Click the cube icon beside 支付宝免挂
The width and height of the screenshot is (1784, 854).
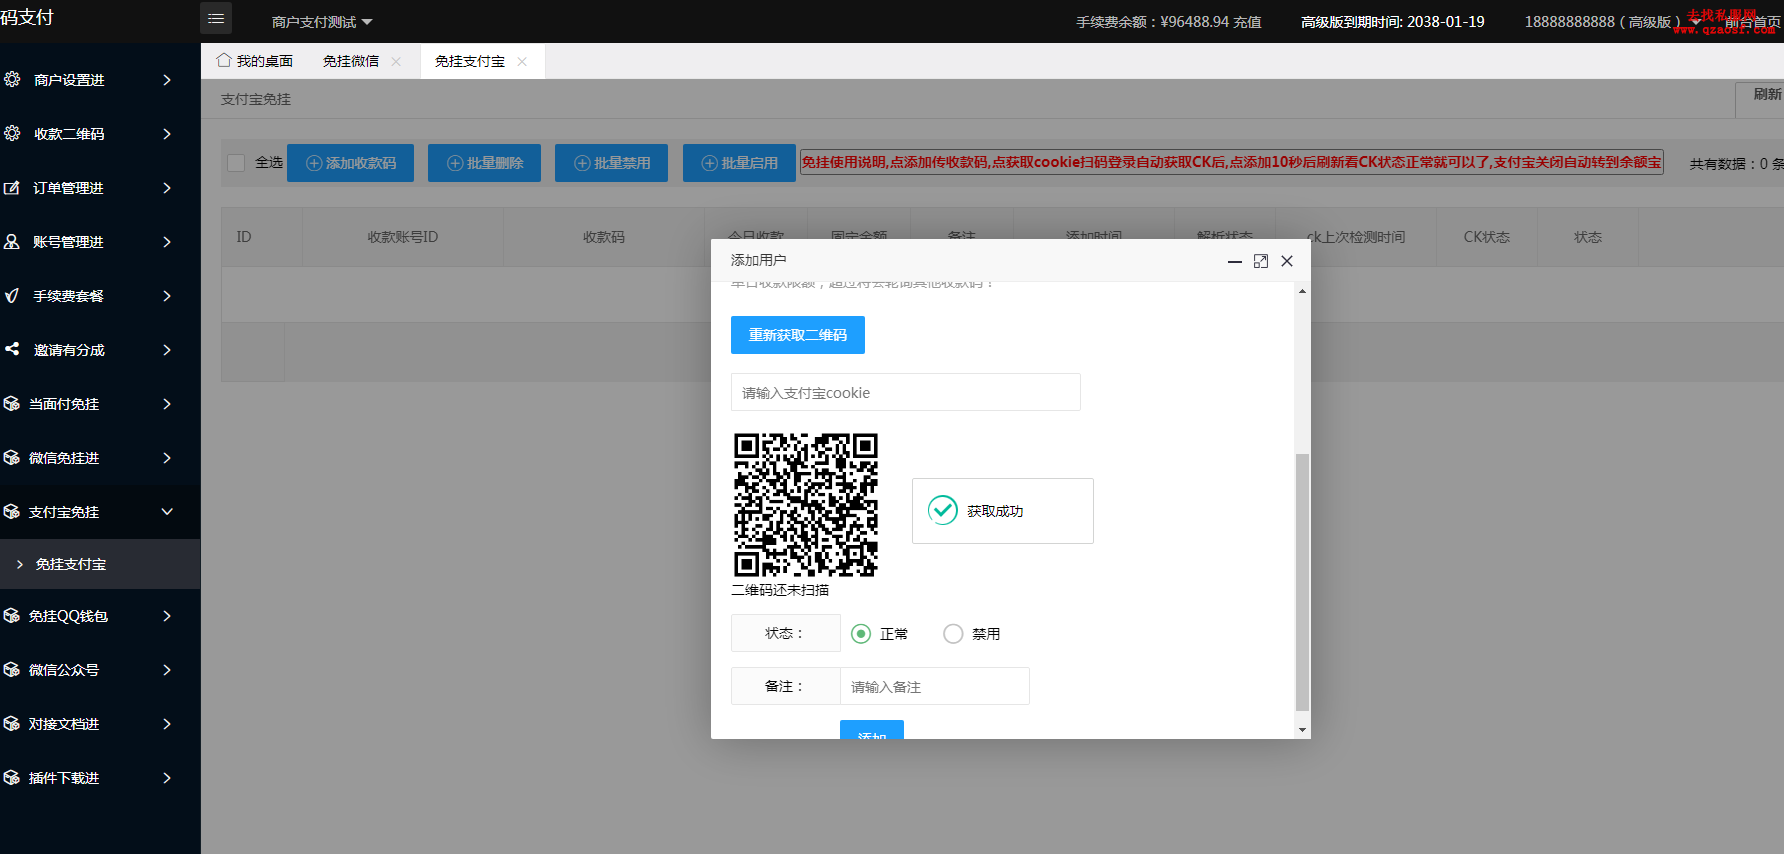12,511
